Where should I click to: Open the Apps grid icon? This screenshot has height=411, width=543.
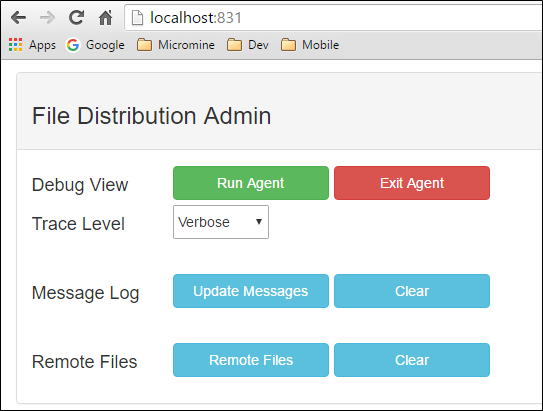pyautogui.click(x=15, y=45)
